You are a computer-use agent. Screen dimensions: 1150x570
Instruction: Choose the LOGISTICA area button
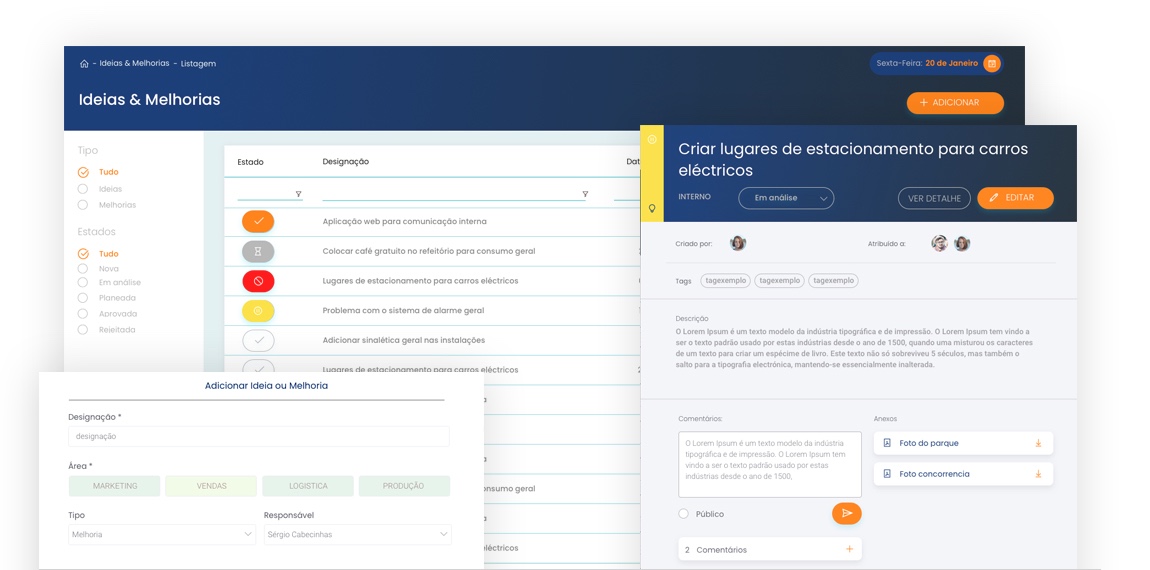pyautogui.click(x=308, y=486)
